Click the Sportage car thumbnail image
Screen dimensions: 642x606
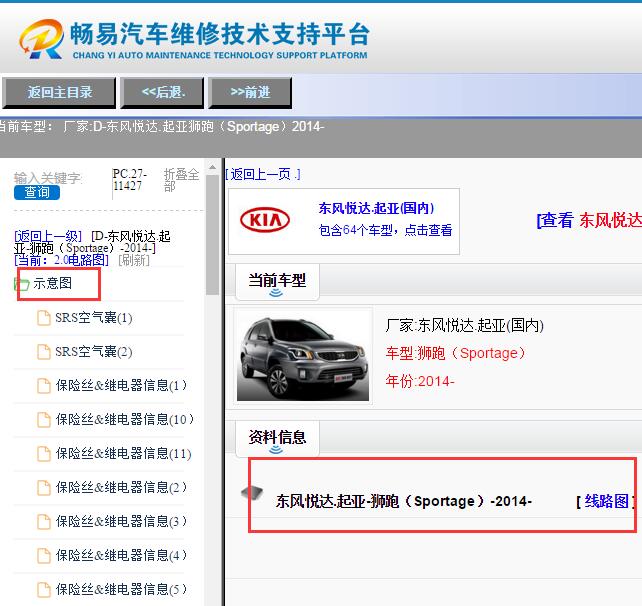[303, 356]
